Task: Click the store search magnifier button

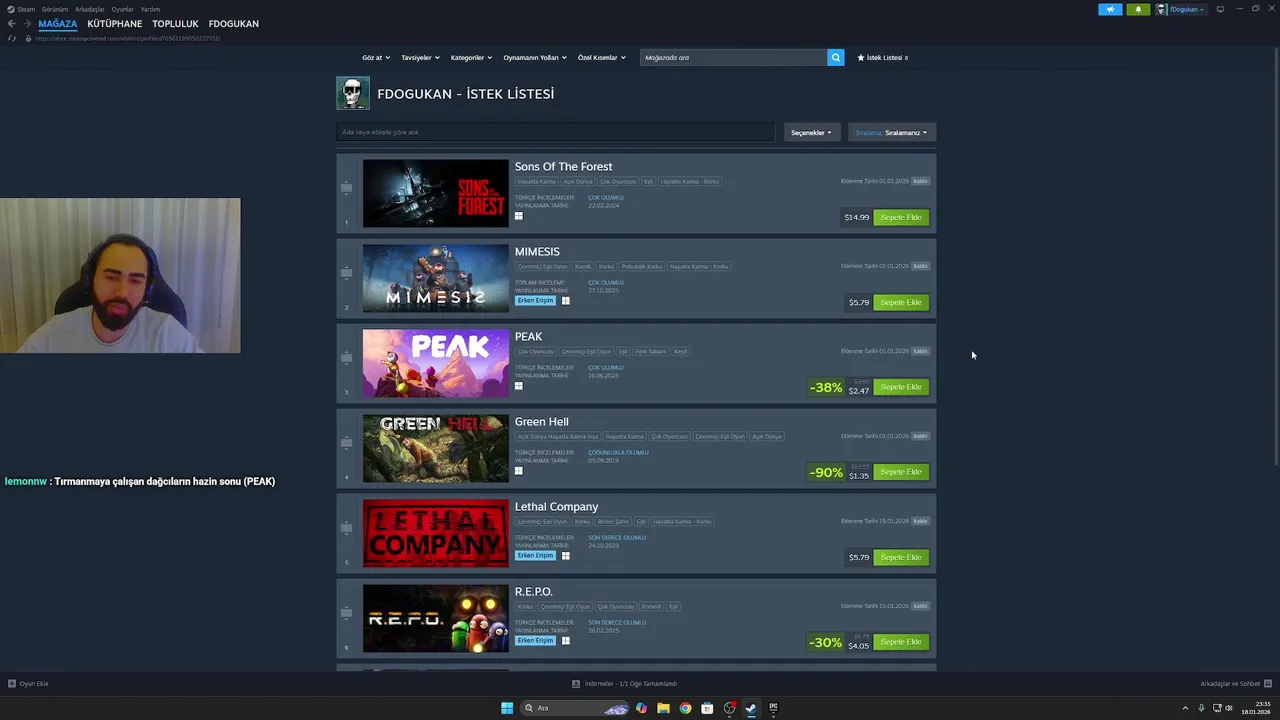Action: tap(836, 57)
